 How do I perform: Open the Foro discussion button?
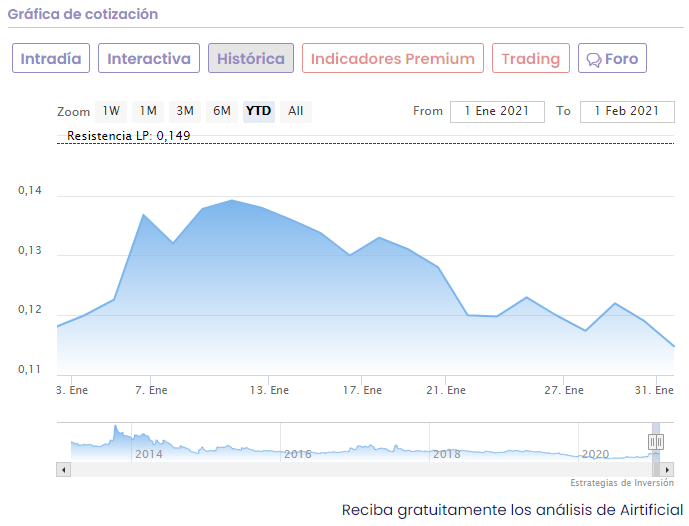[x=612, y=58]
